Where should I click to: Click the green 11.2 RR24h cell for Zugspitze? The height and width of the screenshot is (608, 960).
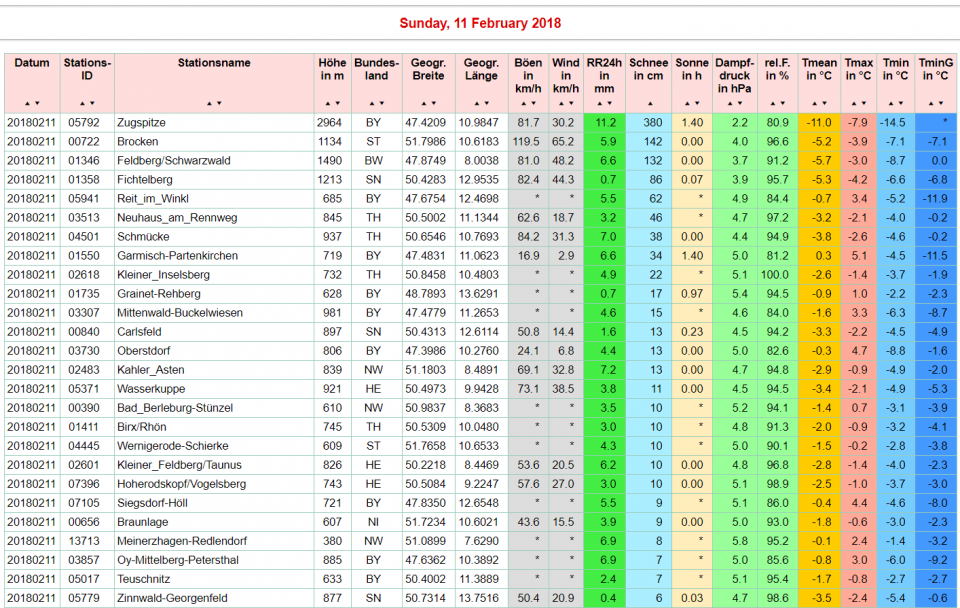click(x=604, y=122)
